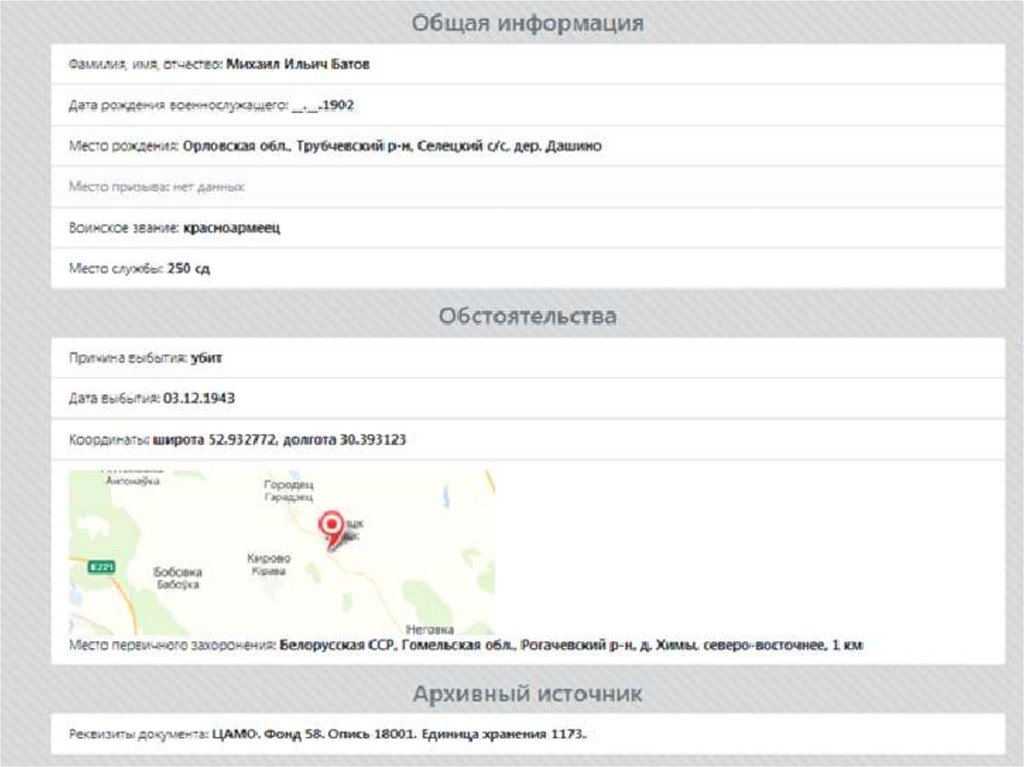Click the Общая информация heading

pos(528,23)
